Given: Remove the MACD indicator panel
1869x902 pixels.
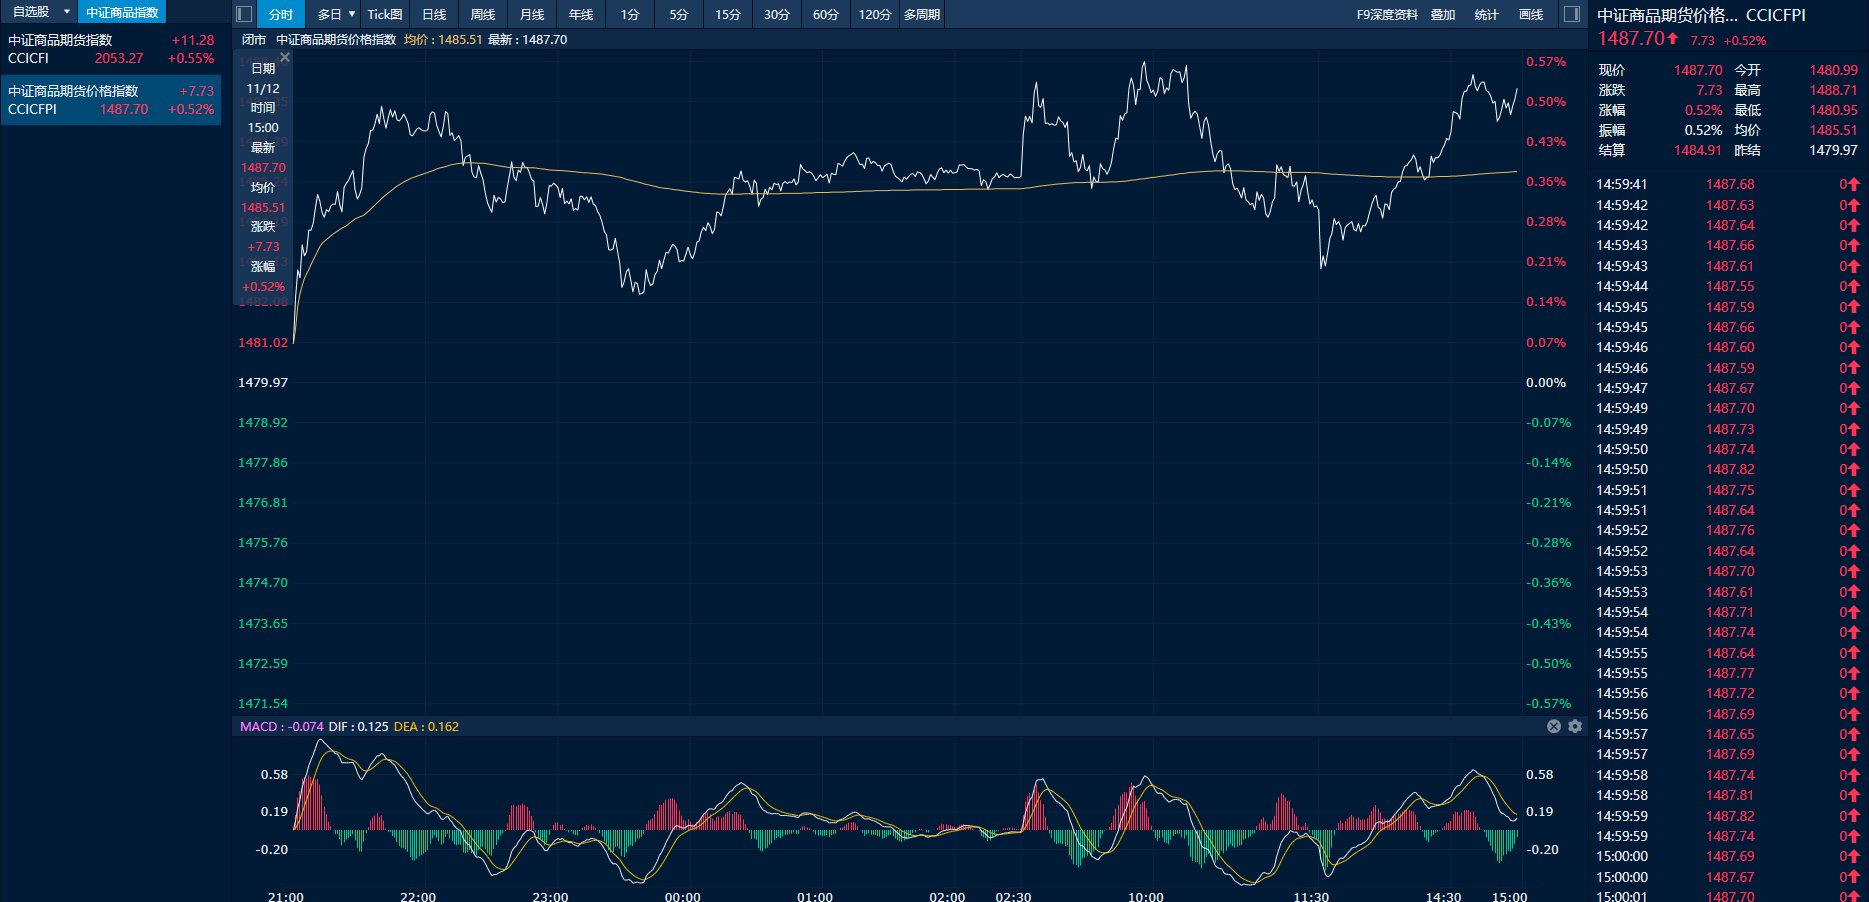Looking at the screenshot, I should [x=1554, y=726].
